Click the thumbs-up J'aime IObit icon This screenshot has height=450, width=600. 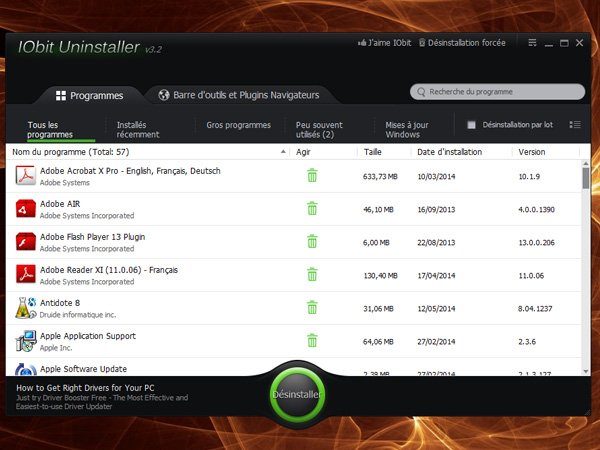pyautogui.click(x=362, y=43)
